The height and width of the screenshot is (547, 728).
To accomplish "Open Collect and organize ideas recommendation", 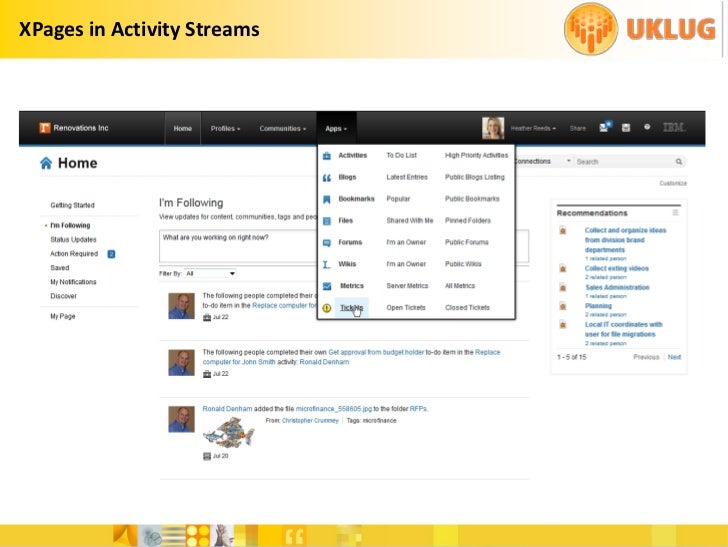I will pos(625,240).
